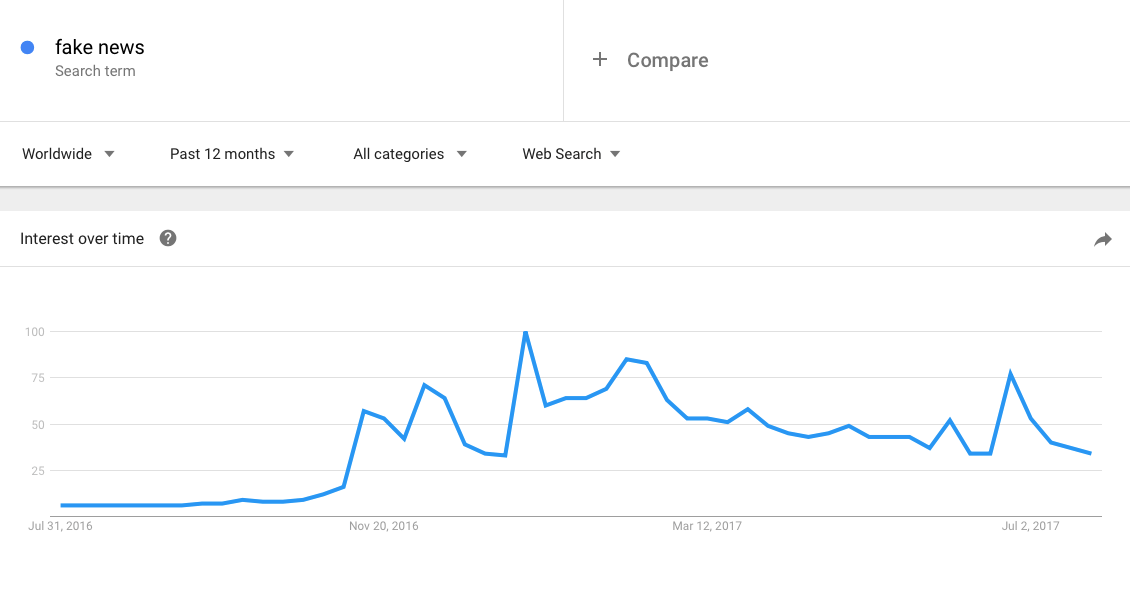Open the Interest over time help icon
Screen dimensions: 1130x597
tap(168, 239)
